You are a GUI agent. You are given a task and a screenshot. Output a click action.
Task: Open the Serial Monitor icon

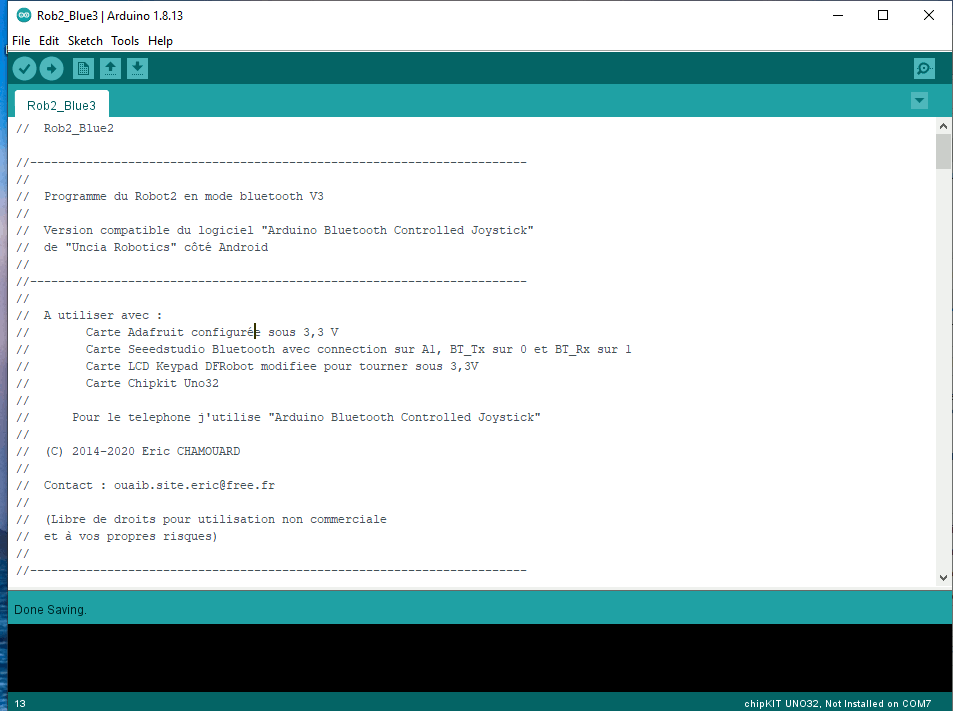coord(924,69)
